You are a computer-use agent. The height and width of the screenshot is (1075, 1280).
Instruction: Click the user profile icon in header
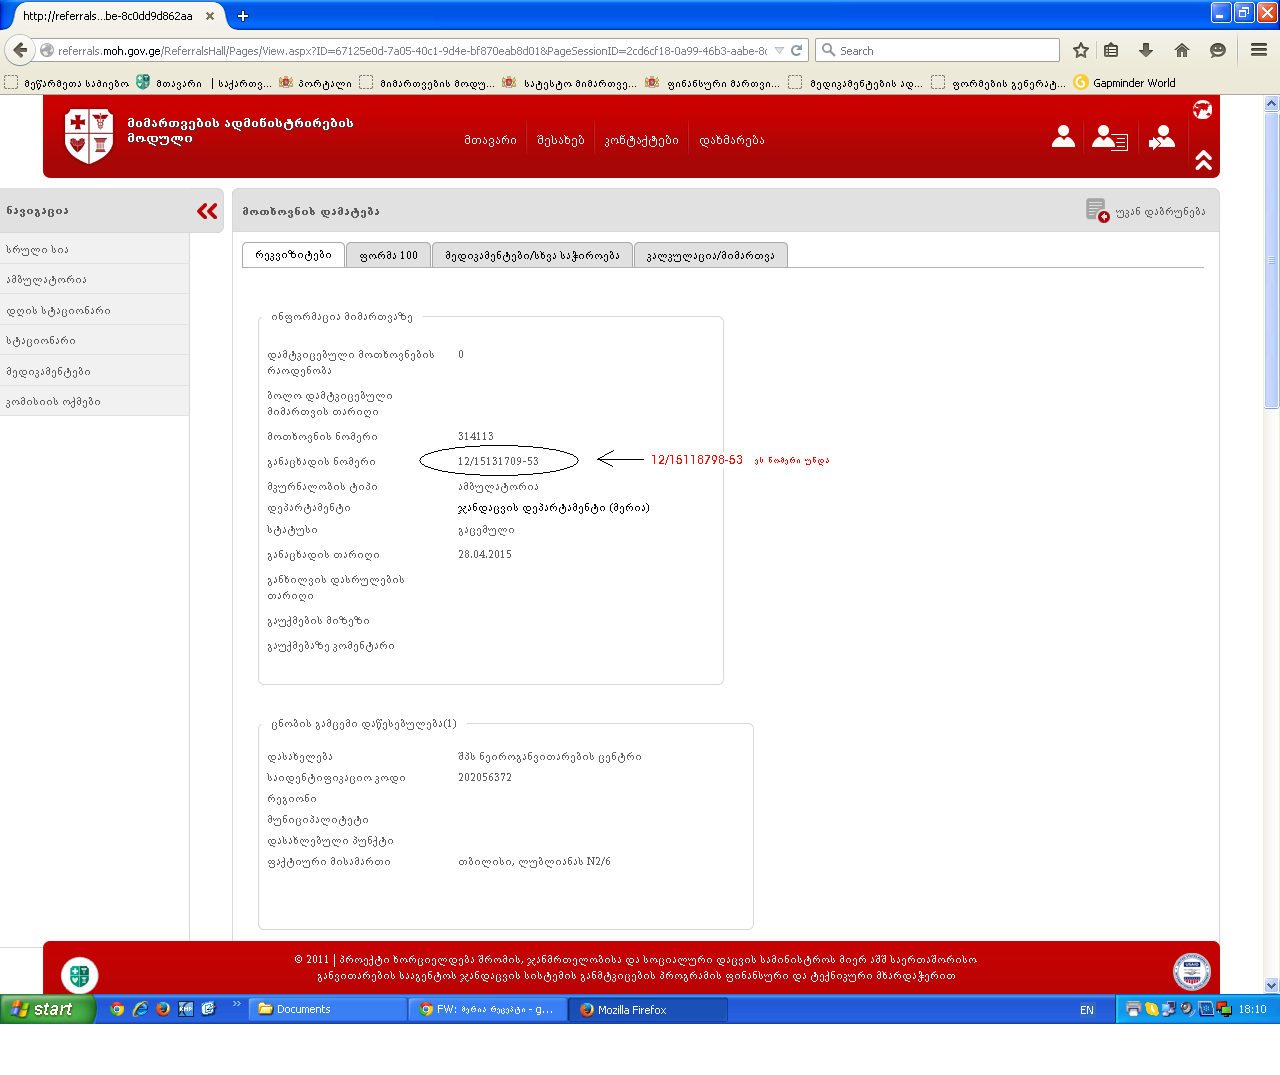[1063, 137]
